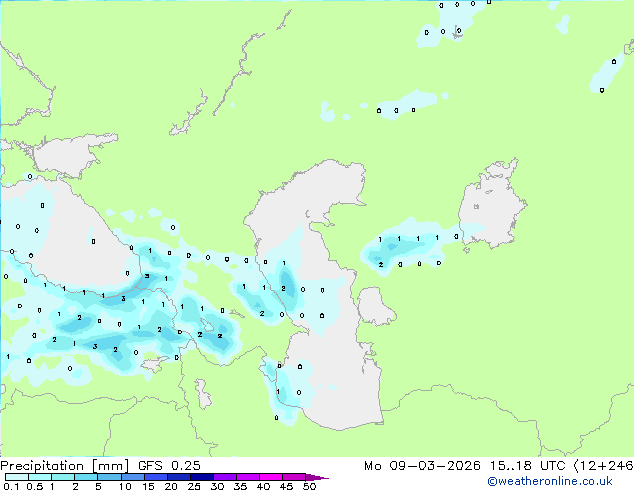Click the 0.1 to 0.5 mm legend swatch

coord(17,477)
